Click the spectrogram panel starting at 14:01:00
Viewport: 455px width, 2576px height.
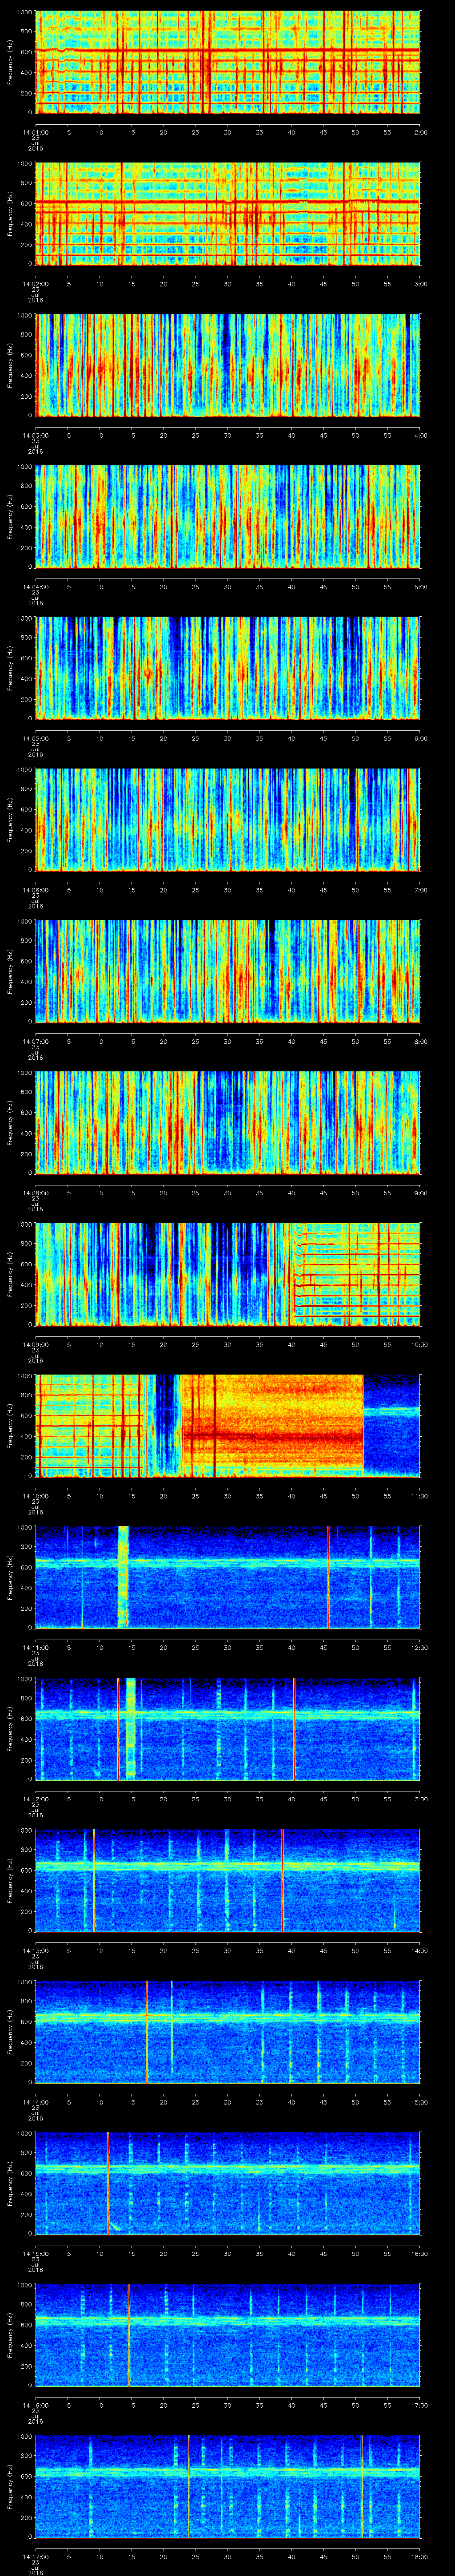click(x=228, y=63)
